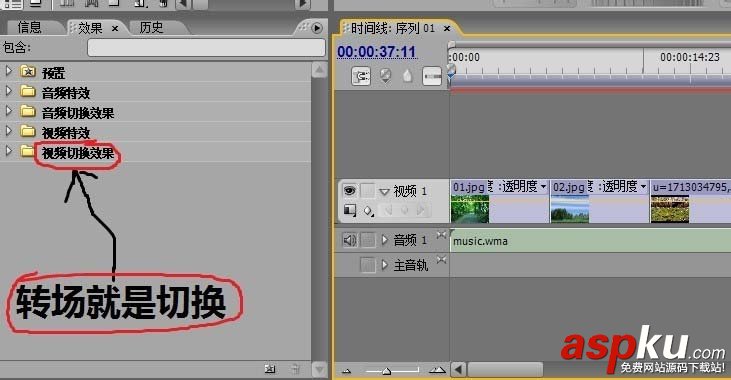Image resolution: width=731 pixels, height=380 pixels.
Task: Click the unnumbered marker icon in timeline
Action: click(407, 76)
